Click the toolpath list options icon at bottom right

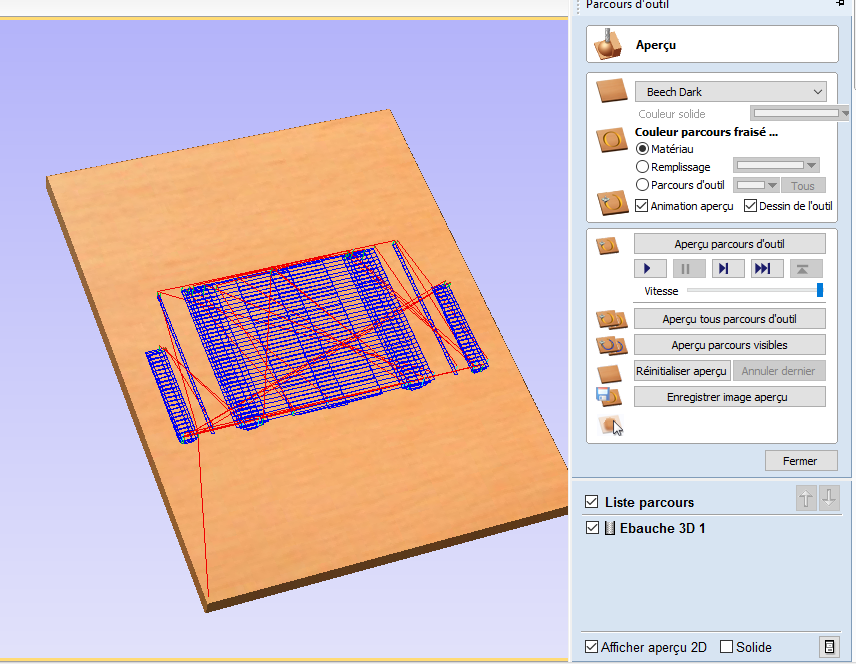click(x=829, y=647)
